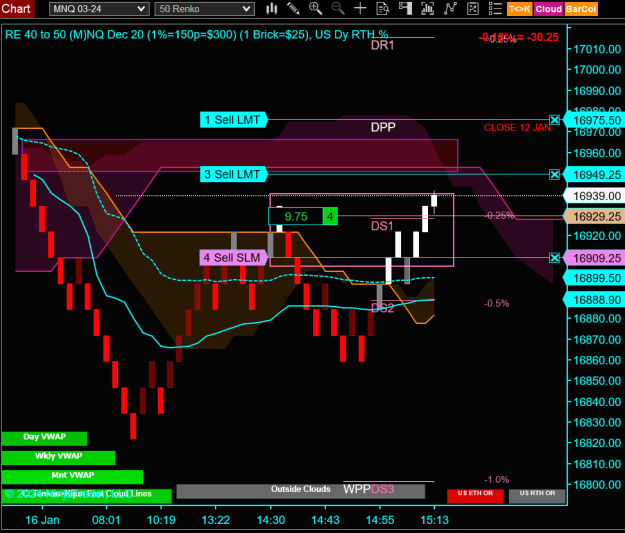Click the zoom in magnifier icon
Viewport: 625px width, 533px height.
(315, 9)
